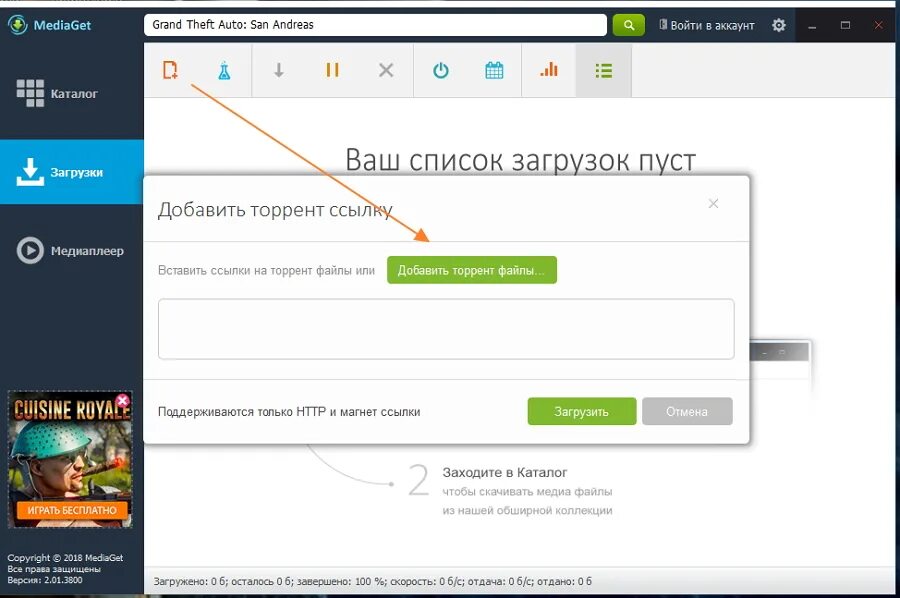Close the Cuisine Royale ad
The width and height of the screenshot is (900, 598).
[122, 400]
